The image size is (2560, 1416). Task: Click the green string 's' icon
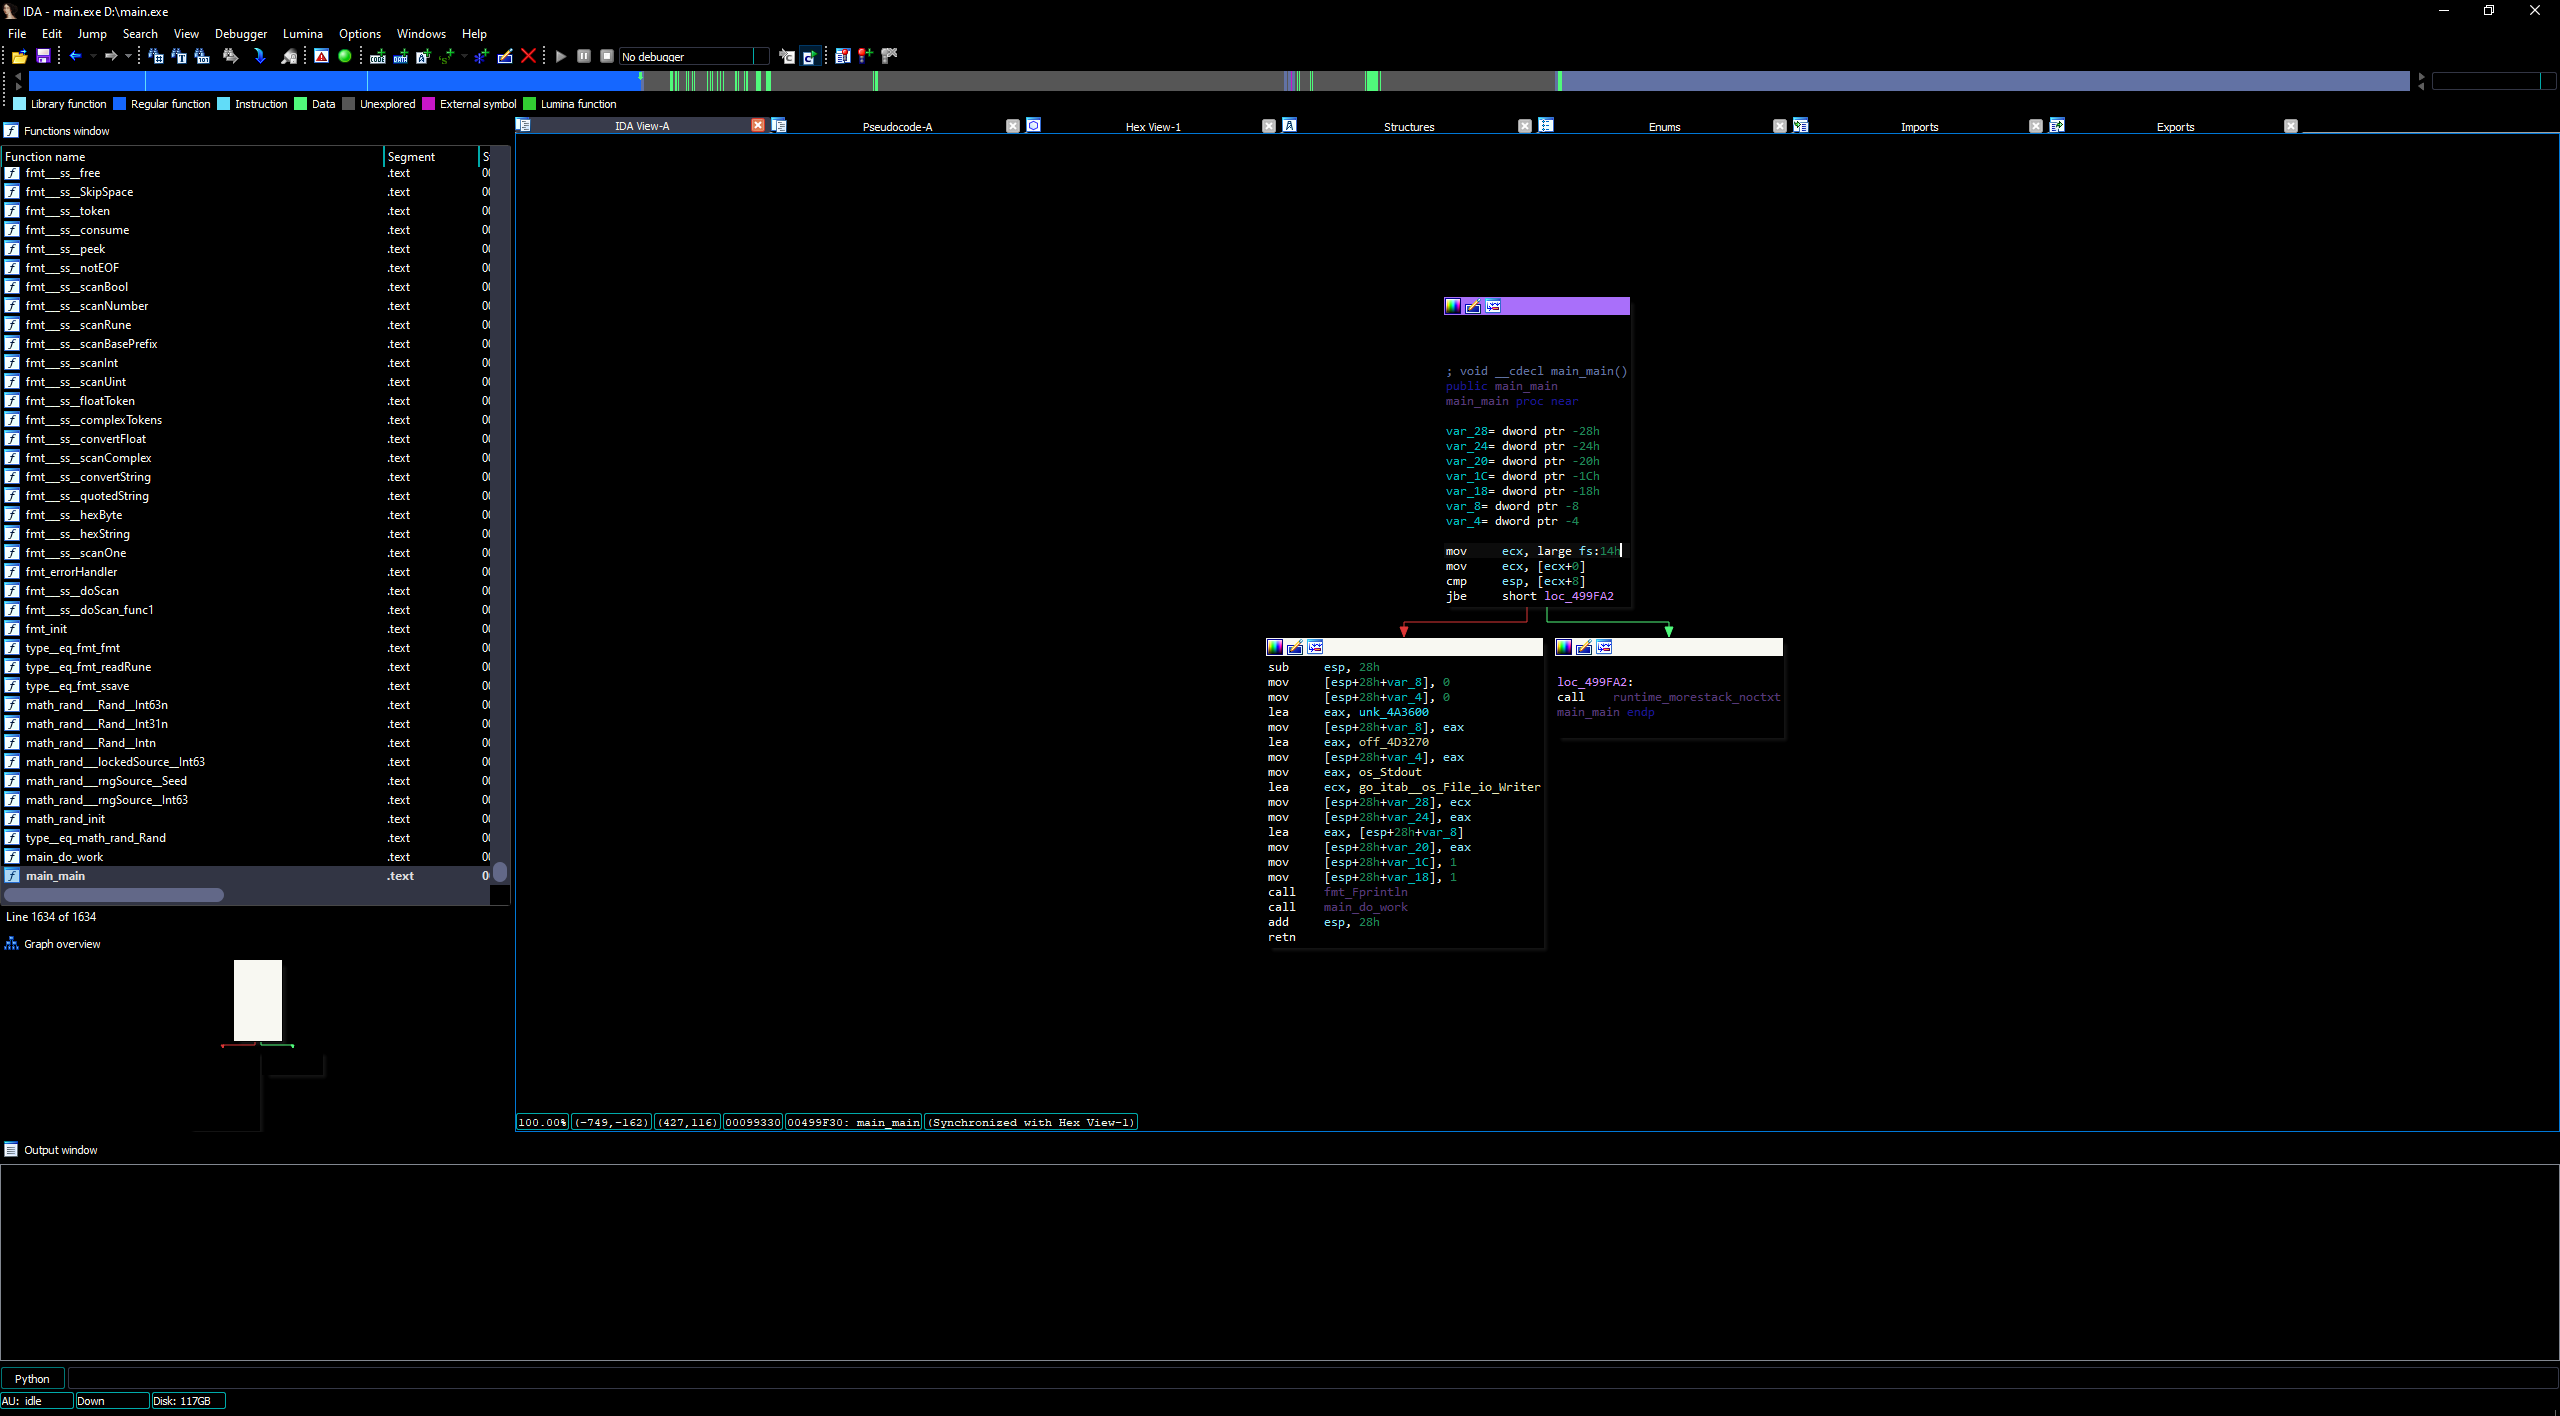coord(446,56)
